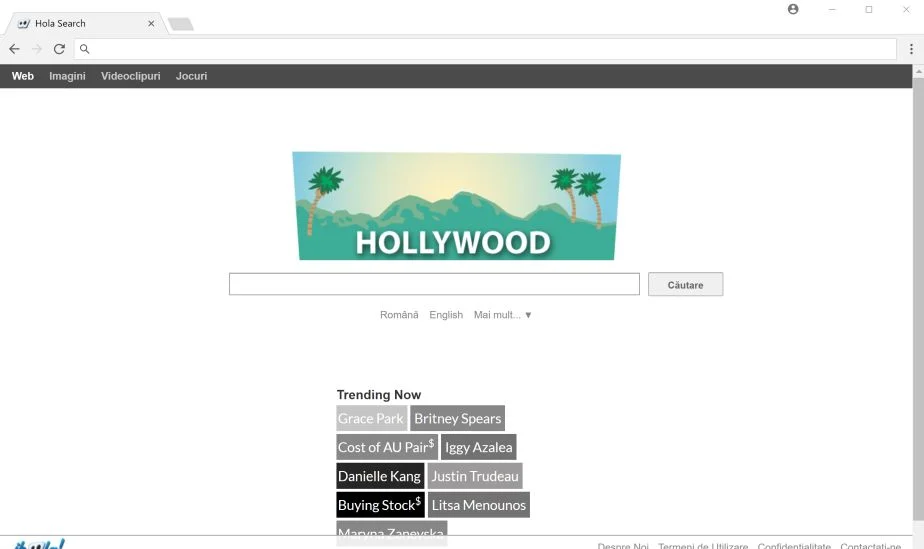Screen dimensions: 924x549
Task: Click the Hollywood banner image
Action: coord(457,206)
